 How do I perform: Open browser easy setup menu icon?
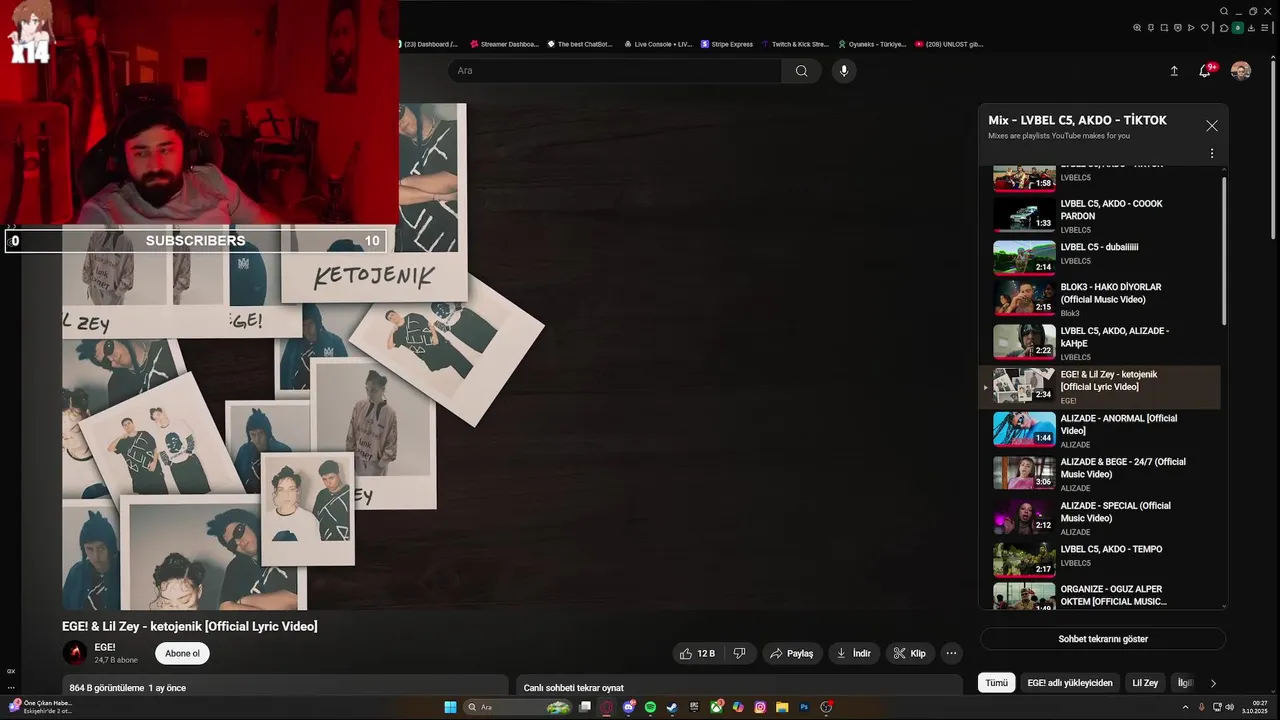1265,28
